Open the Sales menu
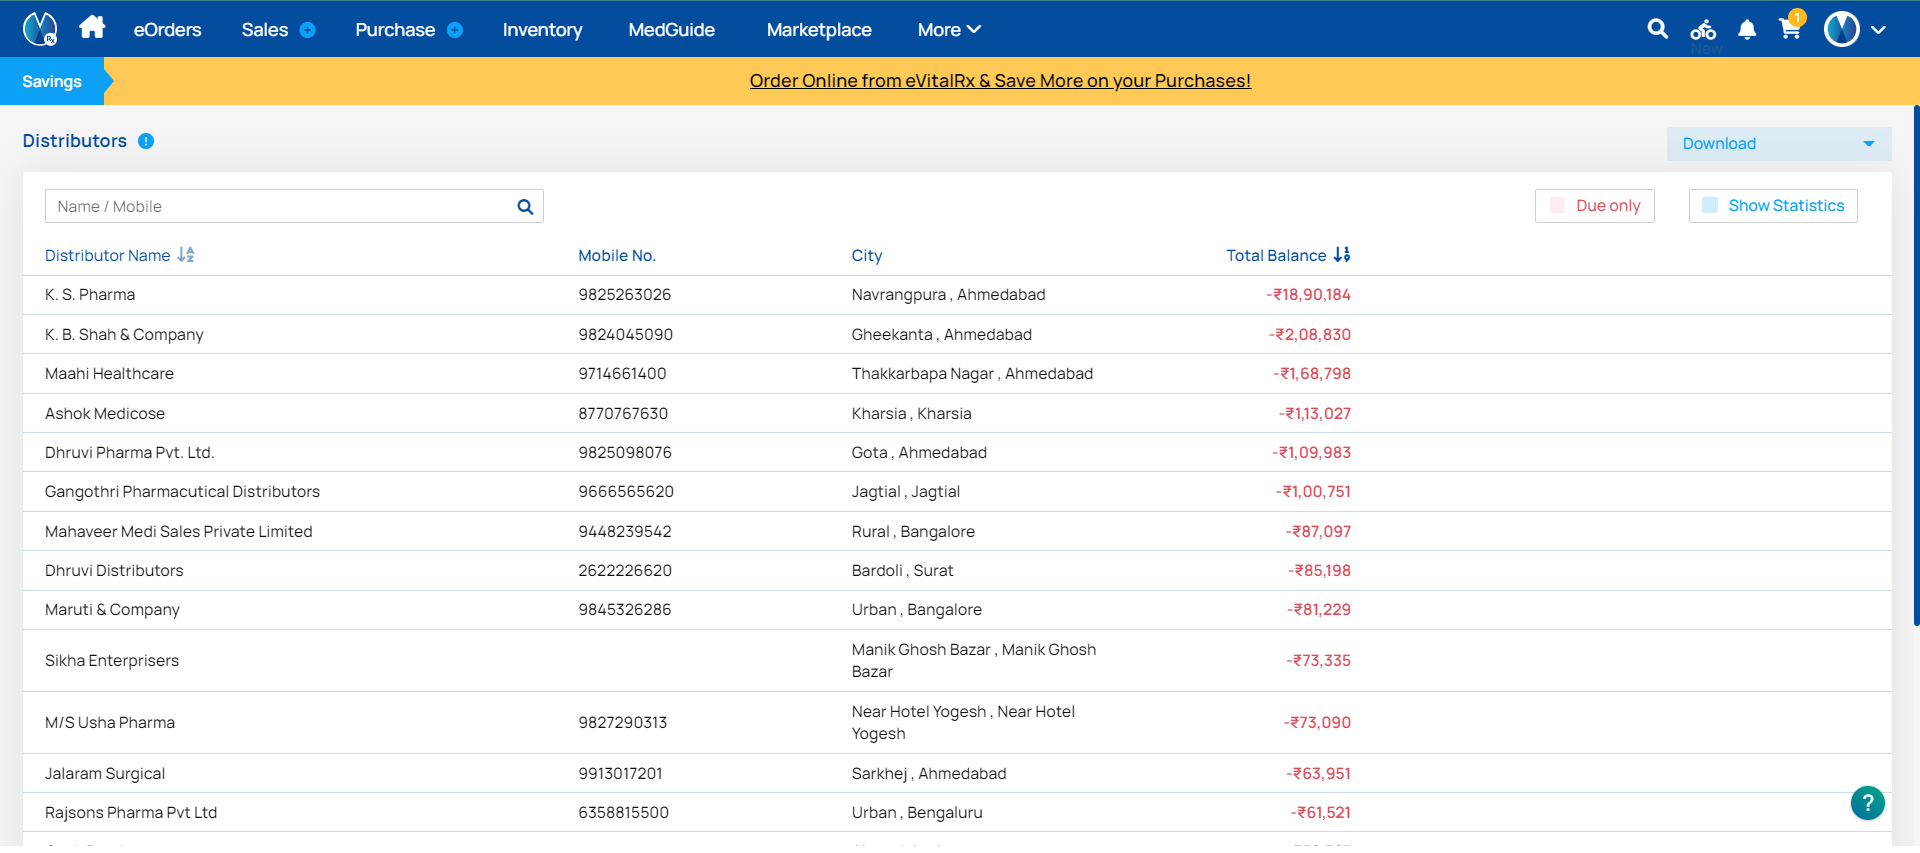The height and width of the screenshot is (853, 1920). pyautogui.click(x=264, y=30)
